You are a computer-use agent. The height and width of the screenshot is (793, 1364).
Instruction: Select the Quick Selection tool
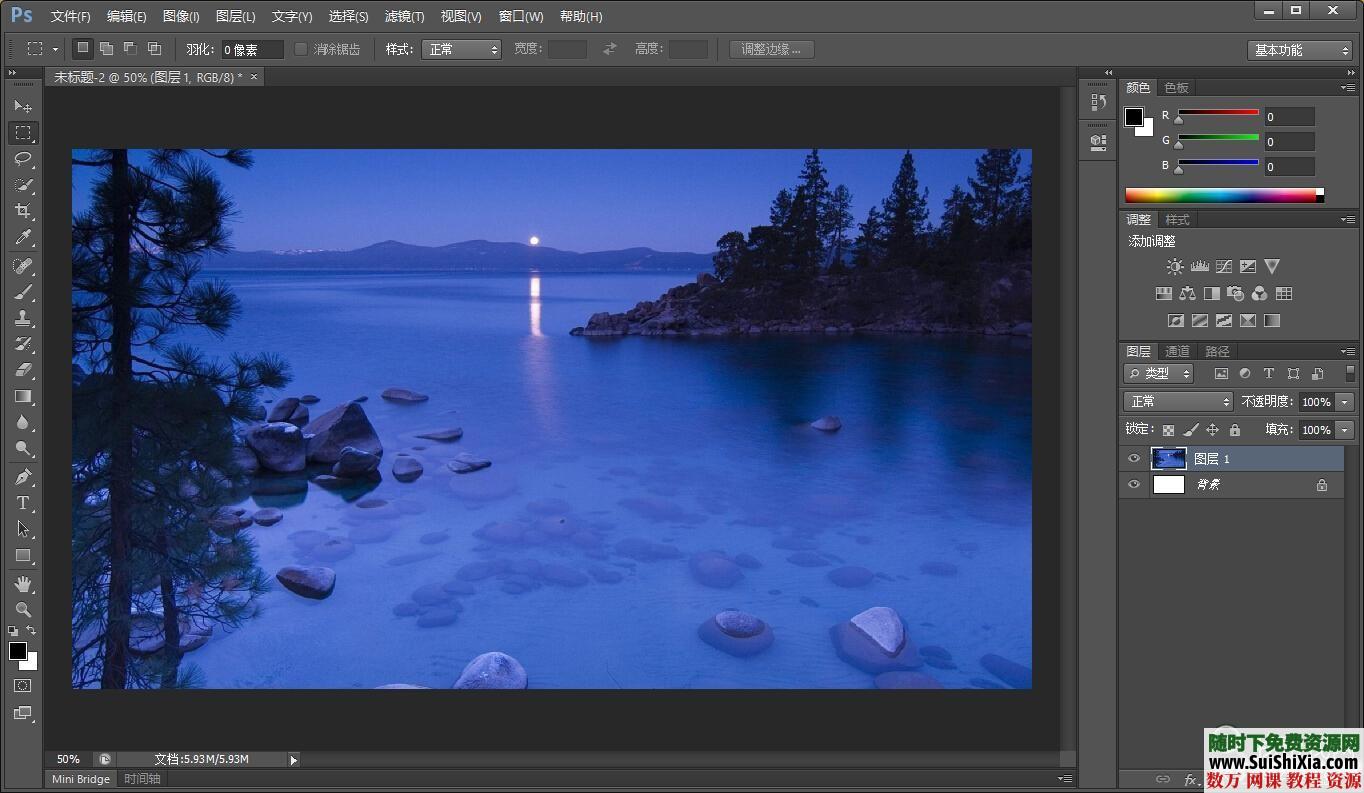tap(22, 185)
